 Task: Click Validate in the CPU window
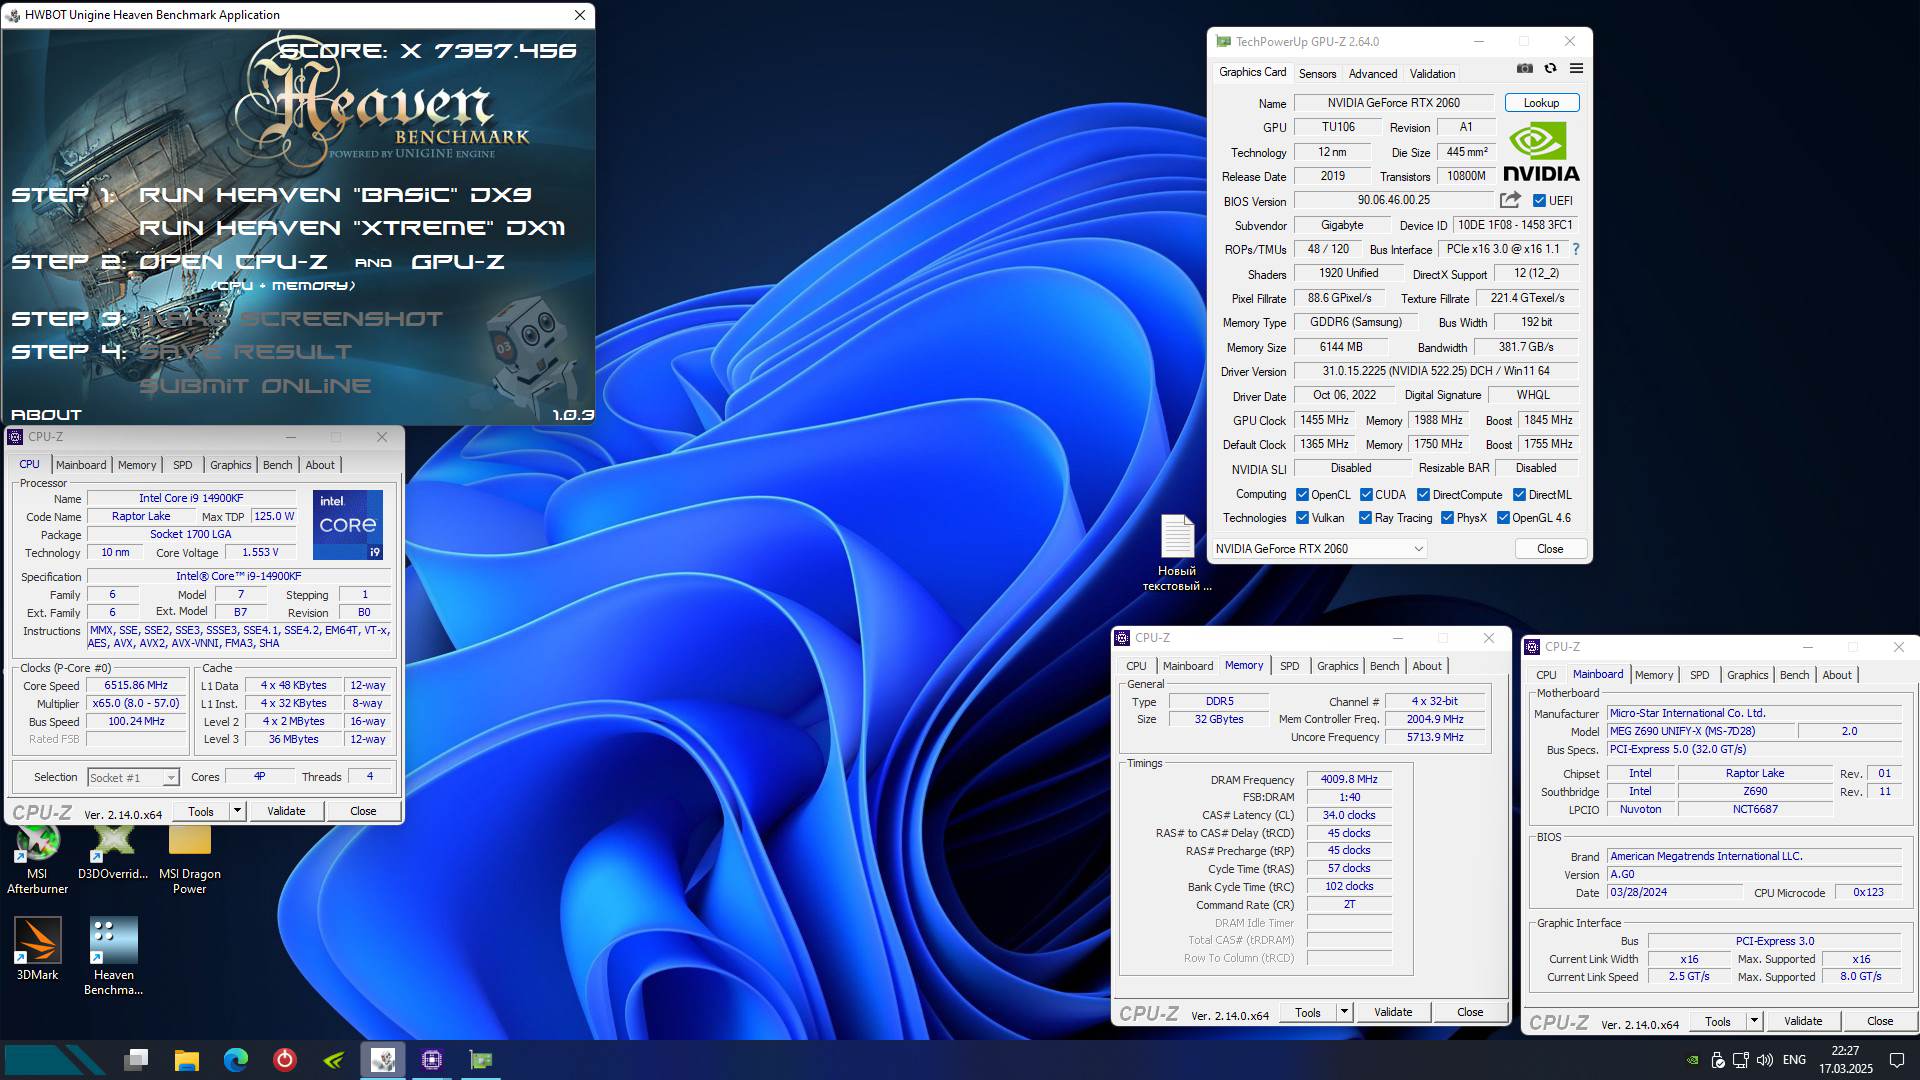tap(286, 811)
